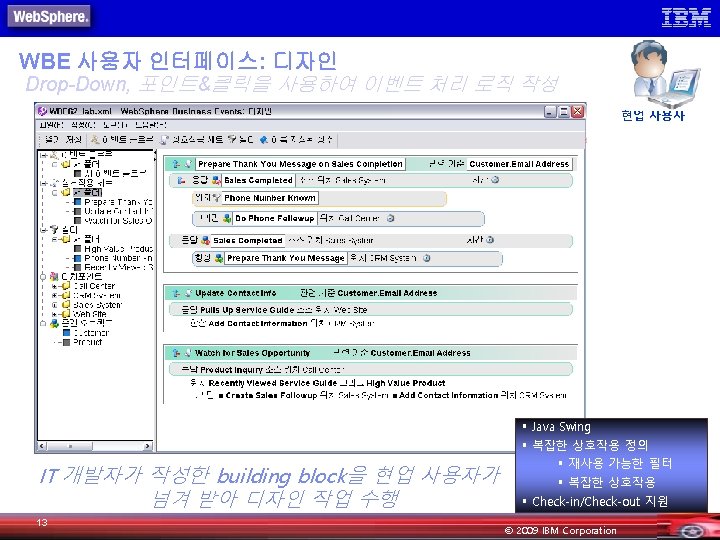720x540 pixels.
Task: Click the first text button on the toolbar
Action: tap(51, 139)
